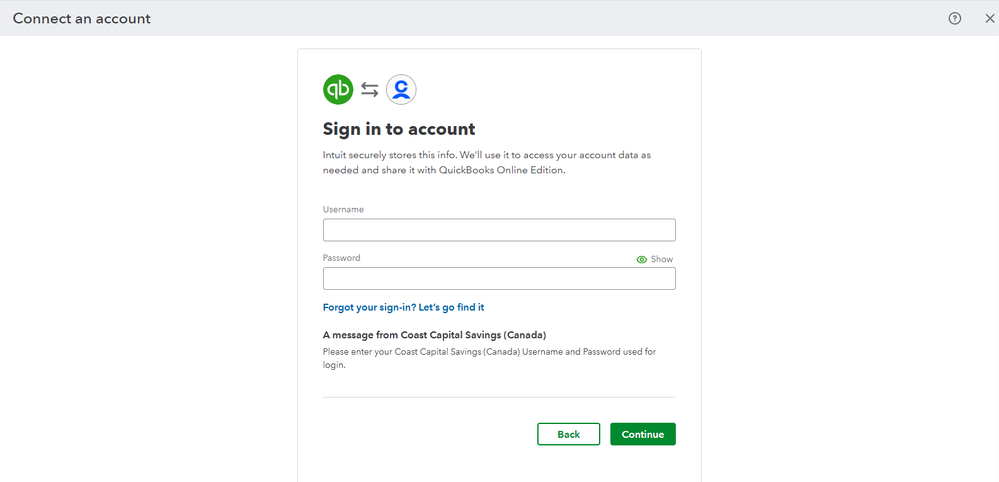Click the Intuit securely stores info text
Image resolution: width=999 pixels, height=482 pixels.
(x=487, y=162)
